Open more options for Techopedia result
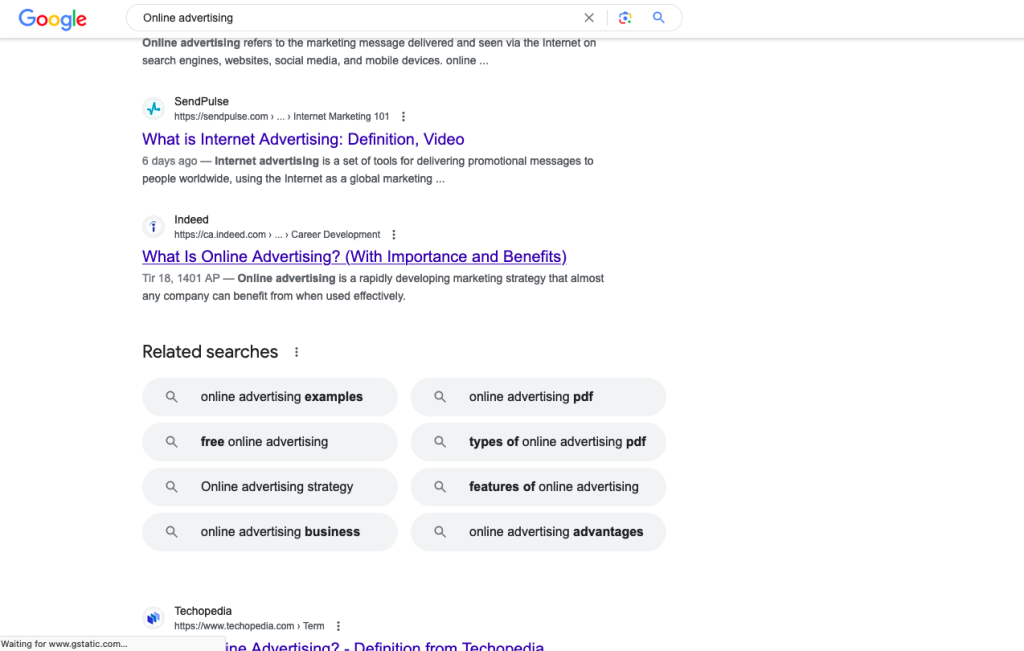Screen dimensions: 1024x651 point(338,626)
